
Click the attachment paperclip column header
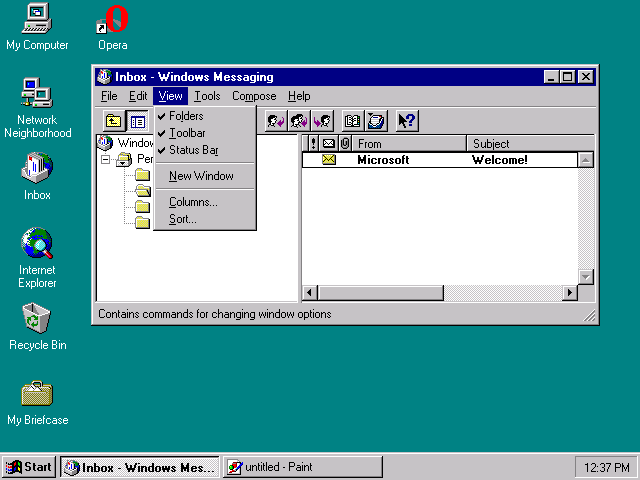pyautogui.click(x=345, y=144)
